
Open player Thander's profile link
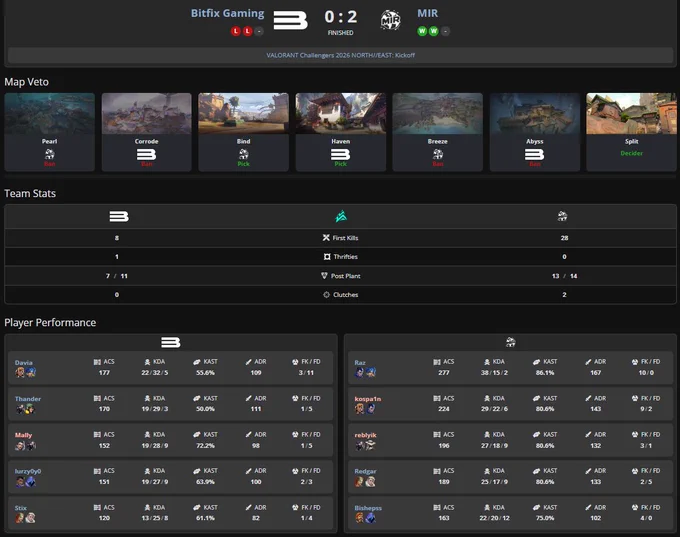pos(28,399)
